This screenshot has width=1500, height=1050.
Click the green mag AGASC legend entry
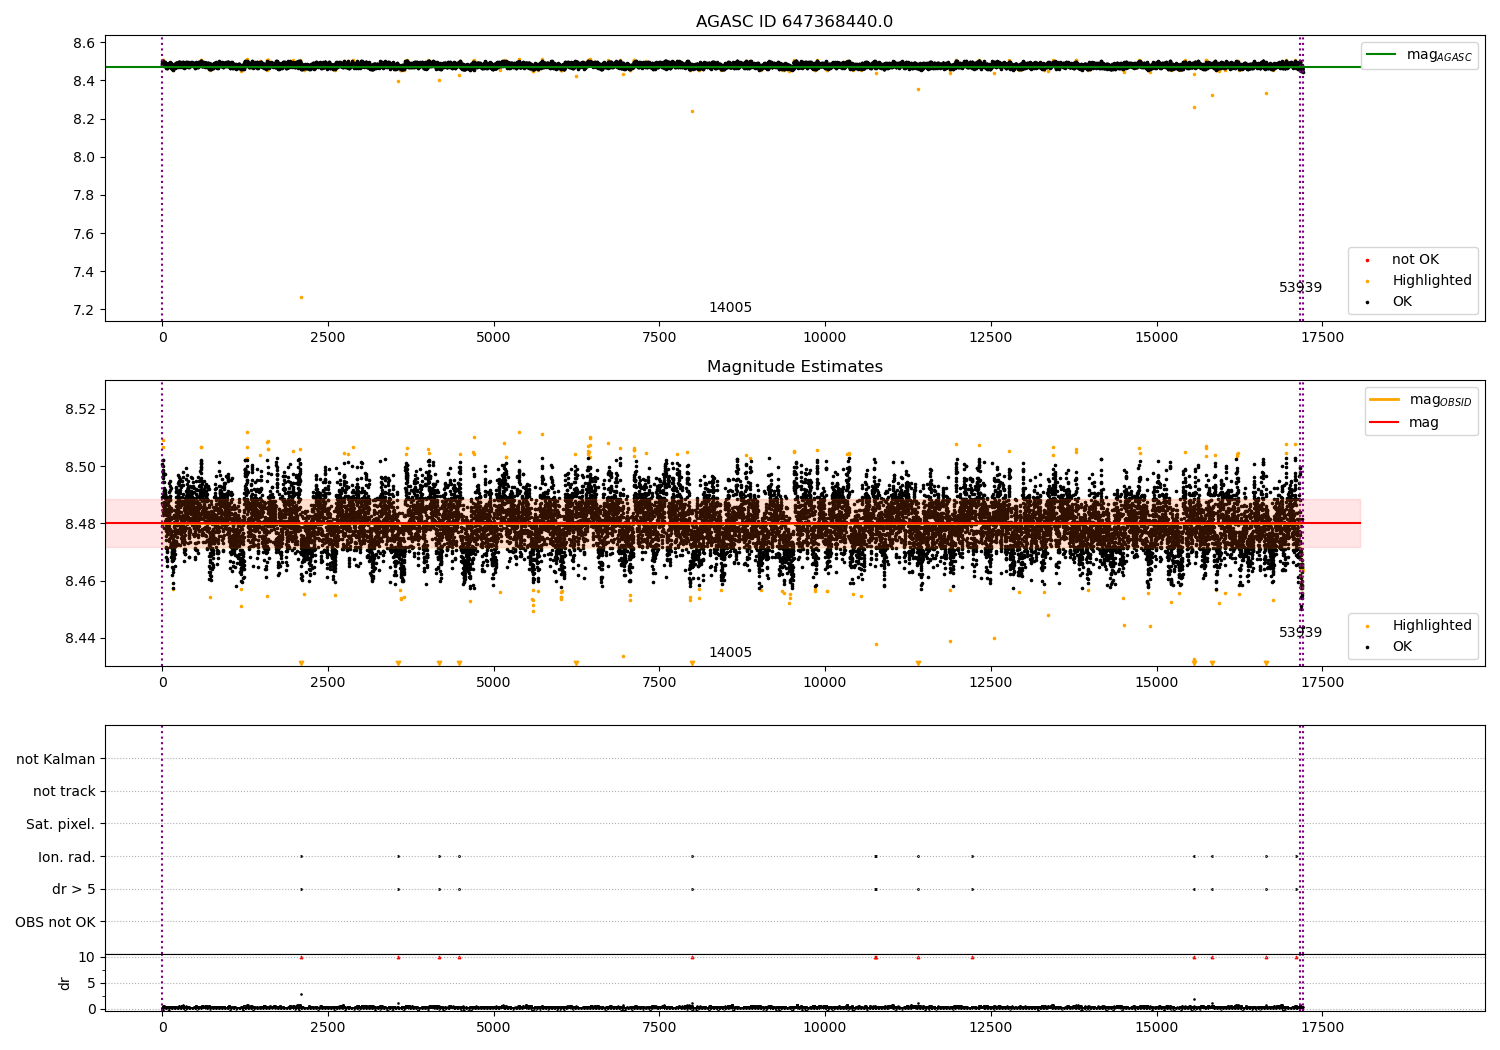1419,55
